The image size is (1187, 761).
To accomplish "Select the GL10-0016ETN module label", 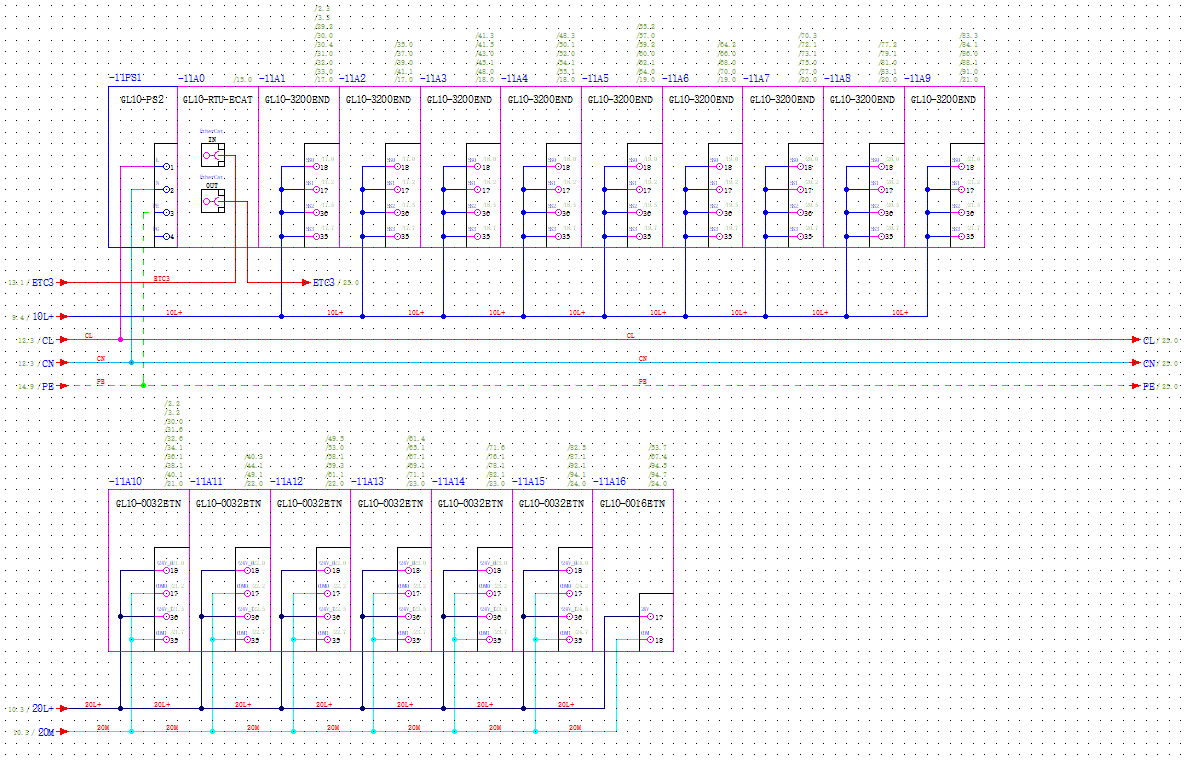I will (x=632, y=504).
